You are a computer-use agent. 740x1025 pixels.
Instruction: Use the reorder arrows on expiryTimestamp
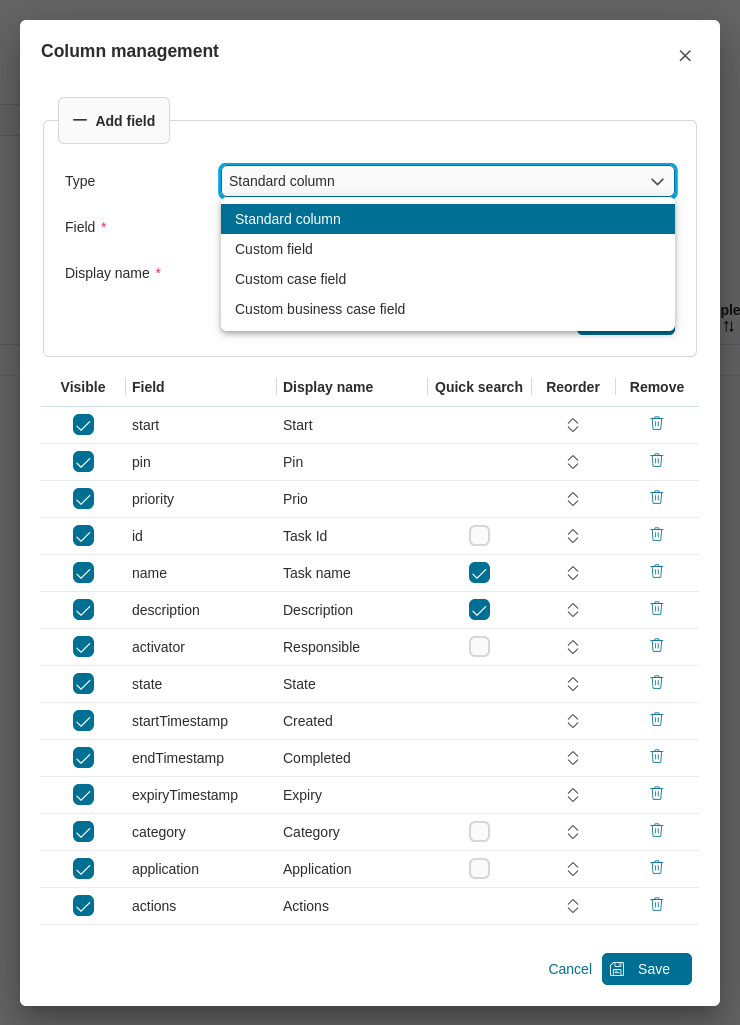click(x=572, y=793)
